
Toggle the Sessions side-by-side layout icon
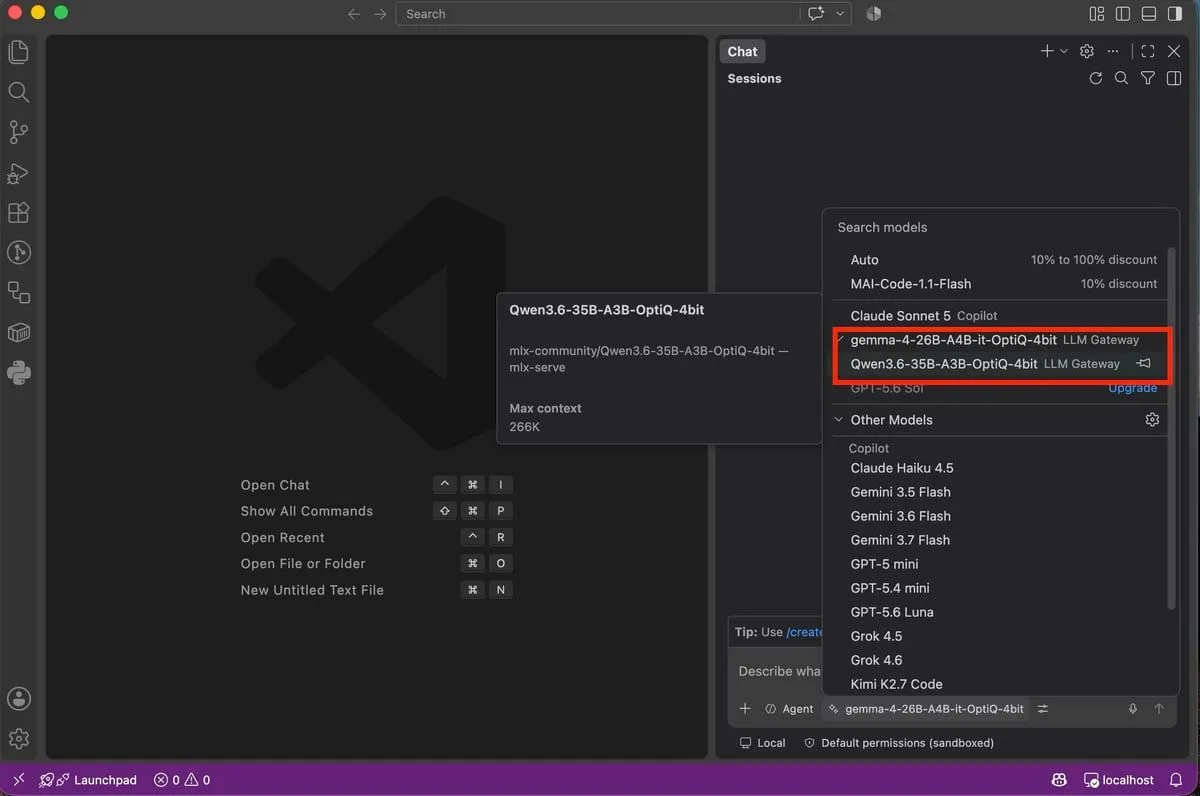click(1174, 78)
